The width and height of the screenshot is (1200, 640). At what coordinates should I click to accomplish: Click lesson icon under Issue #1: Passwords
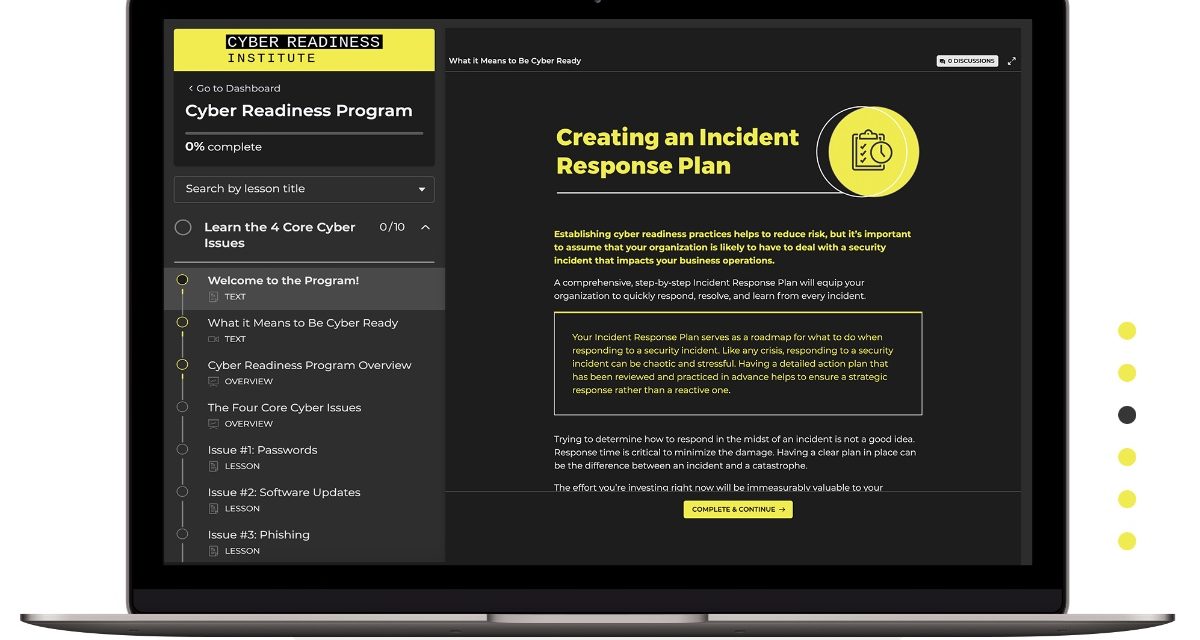213,466
